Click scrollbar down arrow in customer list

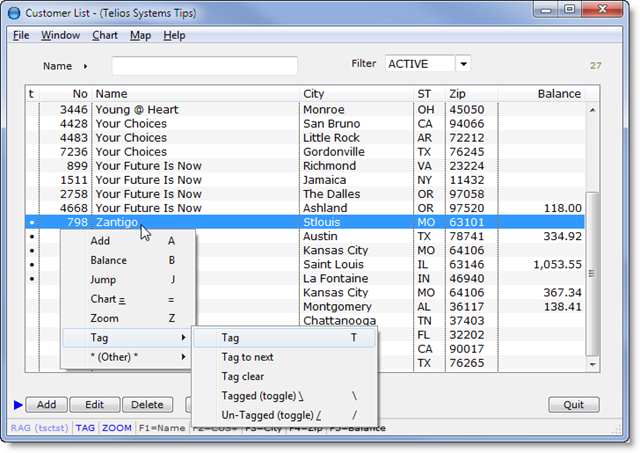594,363
